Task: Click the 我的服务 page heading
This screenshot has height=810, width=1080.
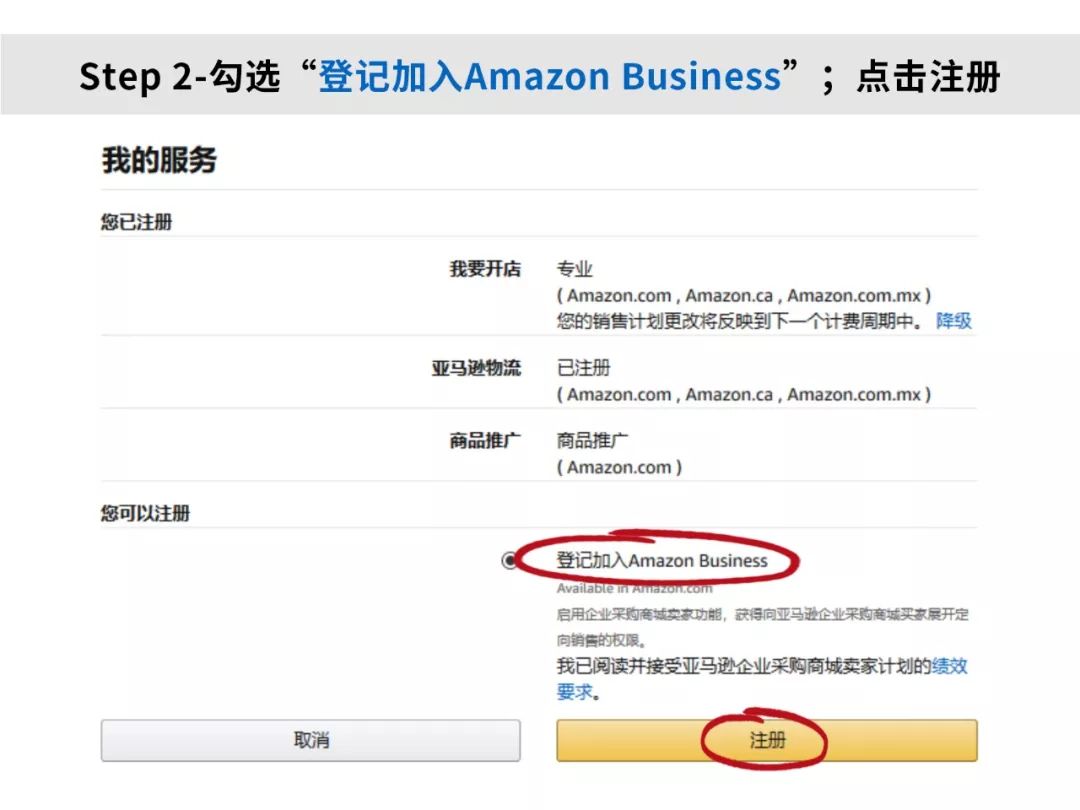Action: tap(159, 160)
